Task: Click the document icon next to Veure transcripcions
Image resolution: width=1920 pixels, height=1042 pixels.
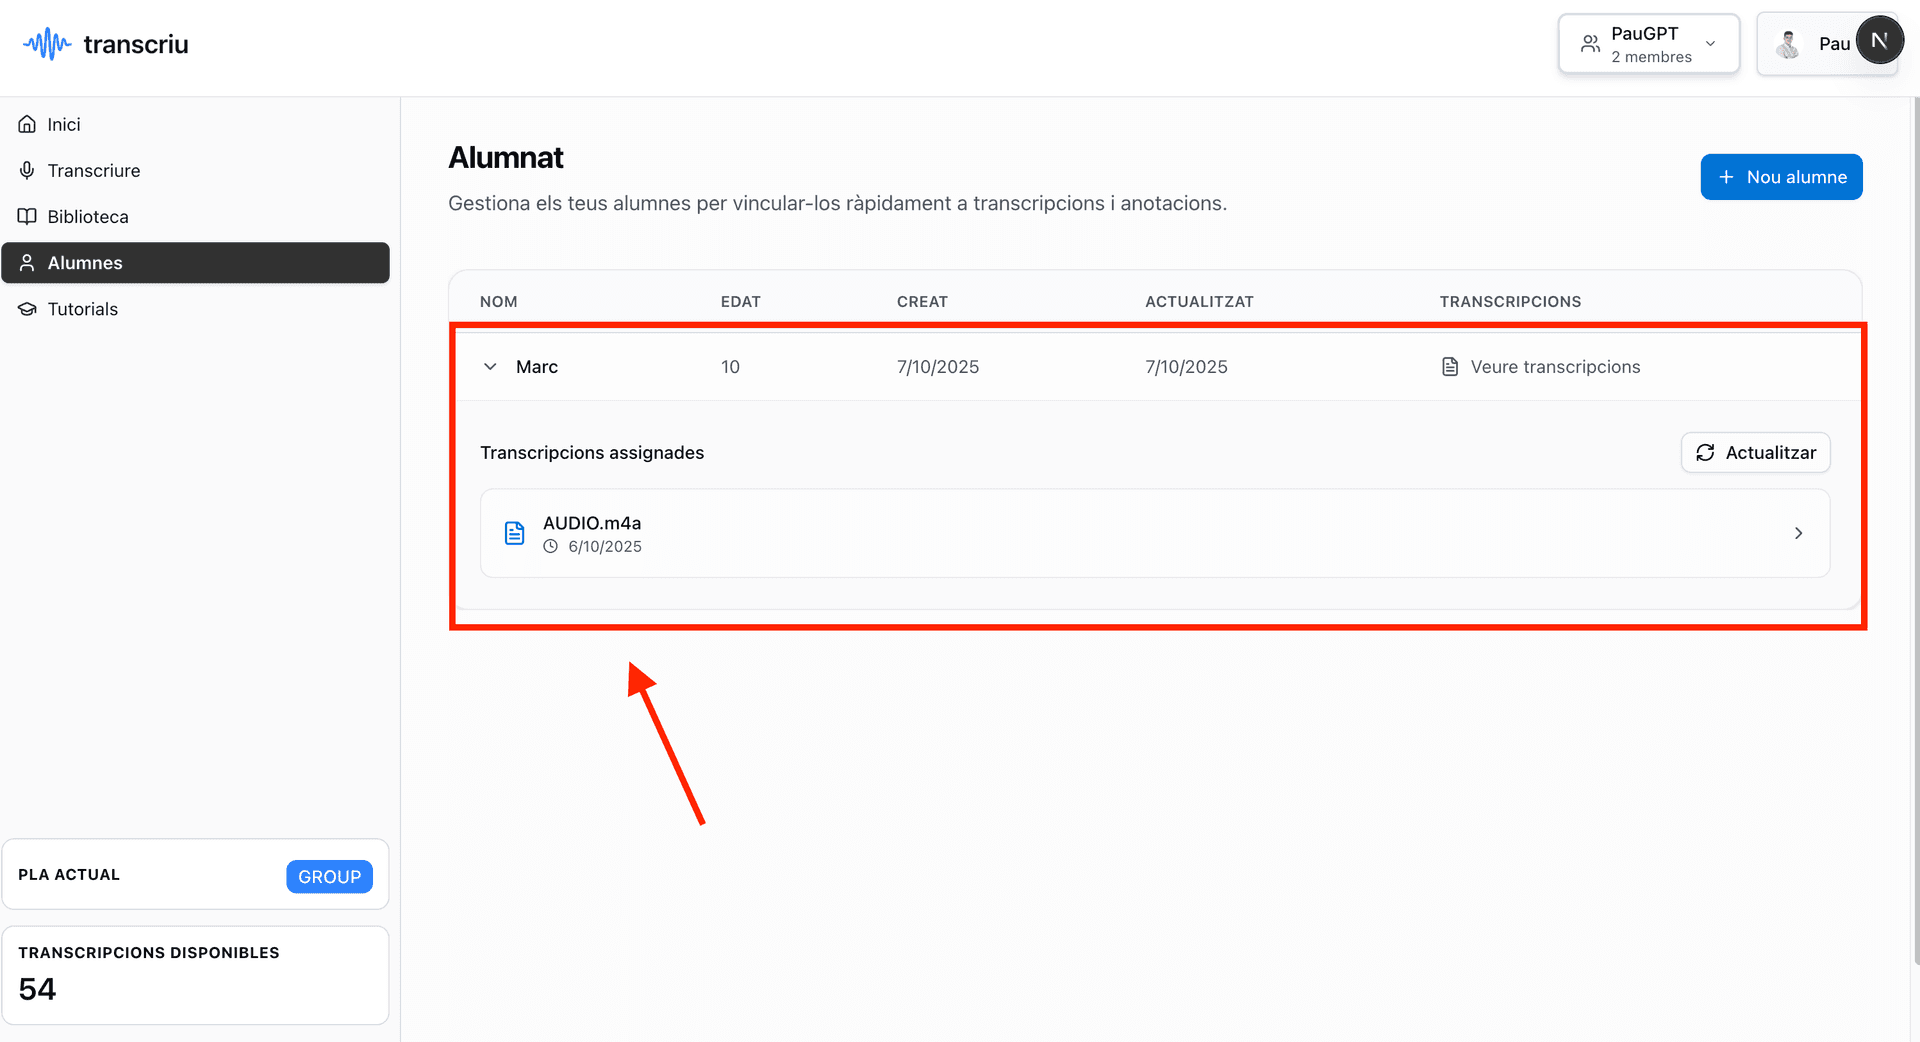Action: coord(1449,367)
